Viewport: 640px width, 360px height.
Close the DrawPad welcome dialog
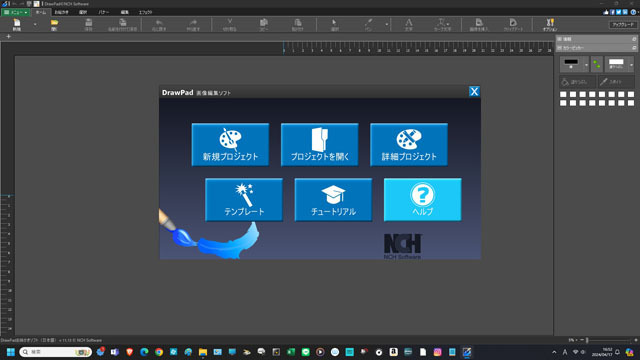[x=474, y=91]
